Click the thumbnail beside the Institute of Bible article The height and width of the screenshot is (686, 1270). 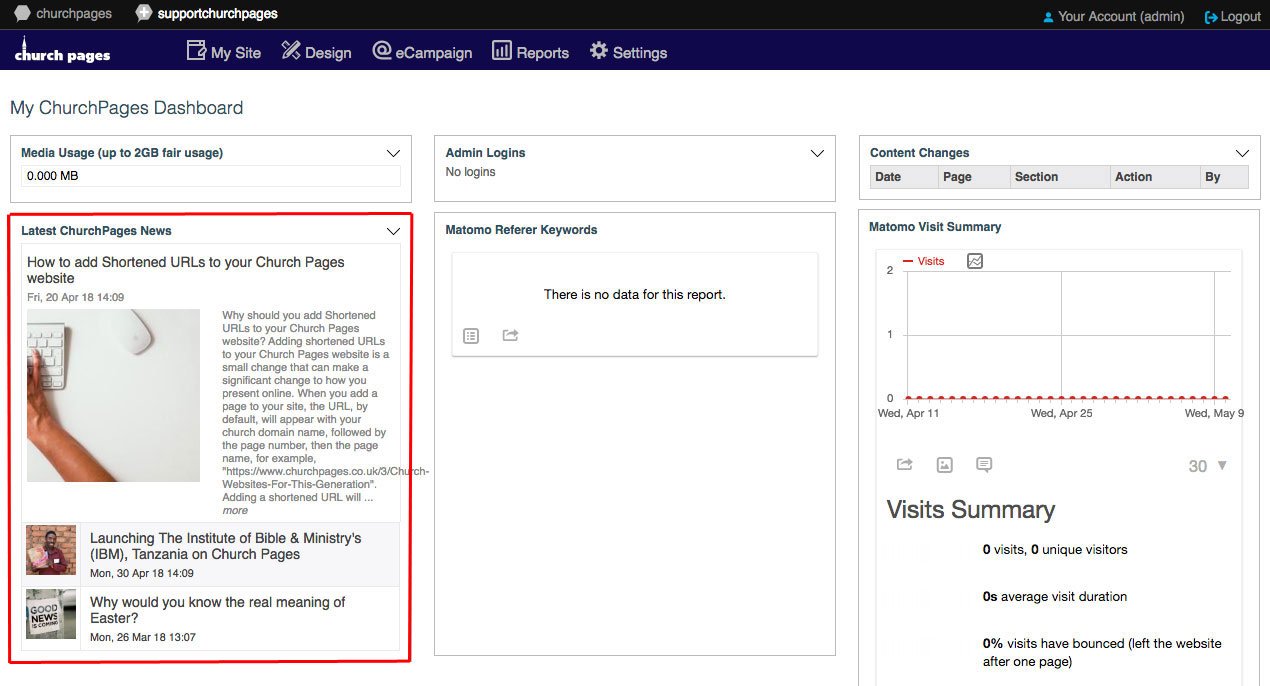point(51,551)
